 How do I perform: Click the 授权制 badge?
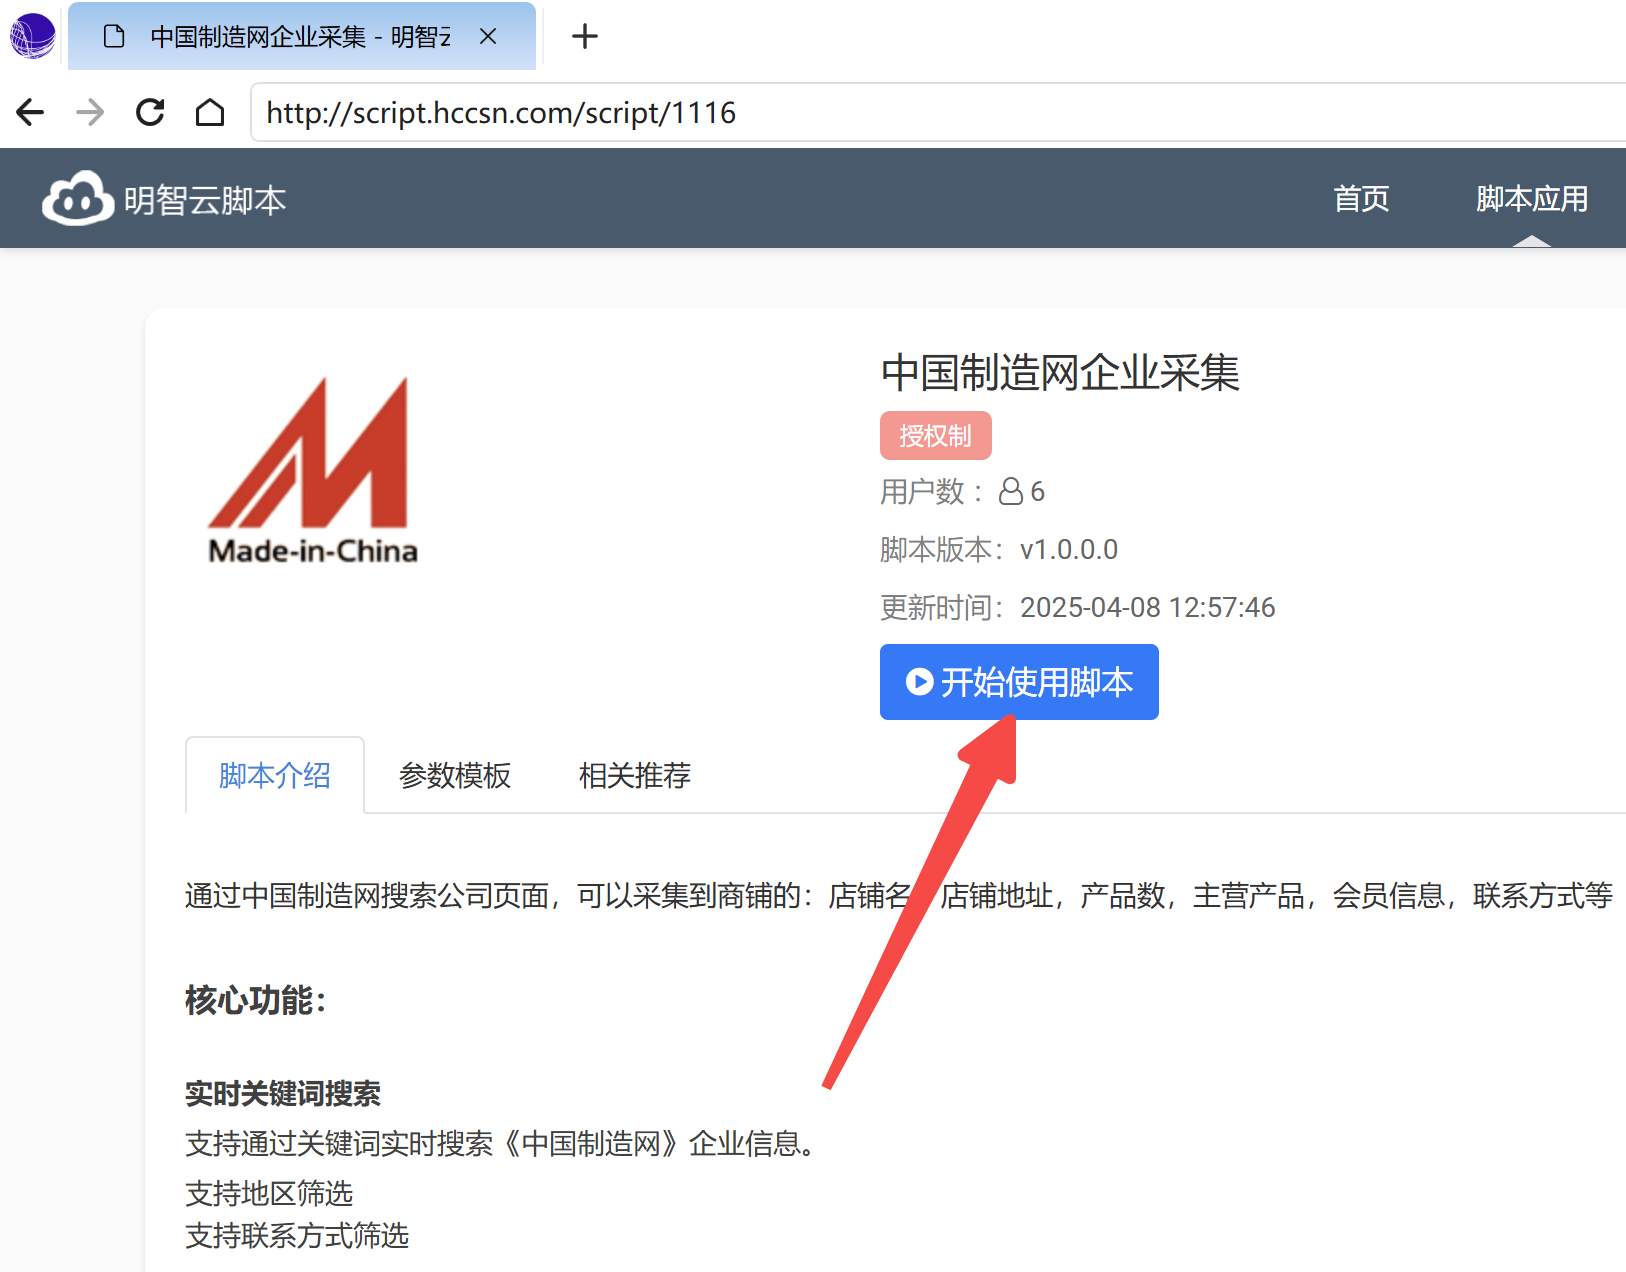point(936,436)
